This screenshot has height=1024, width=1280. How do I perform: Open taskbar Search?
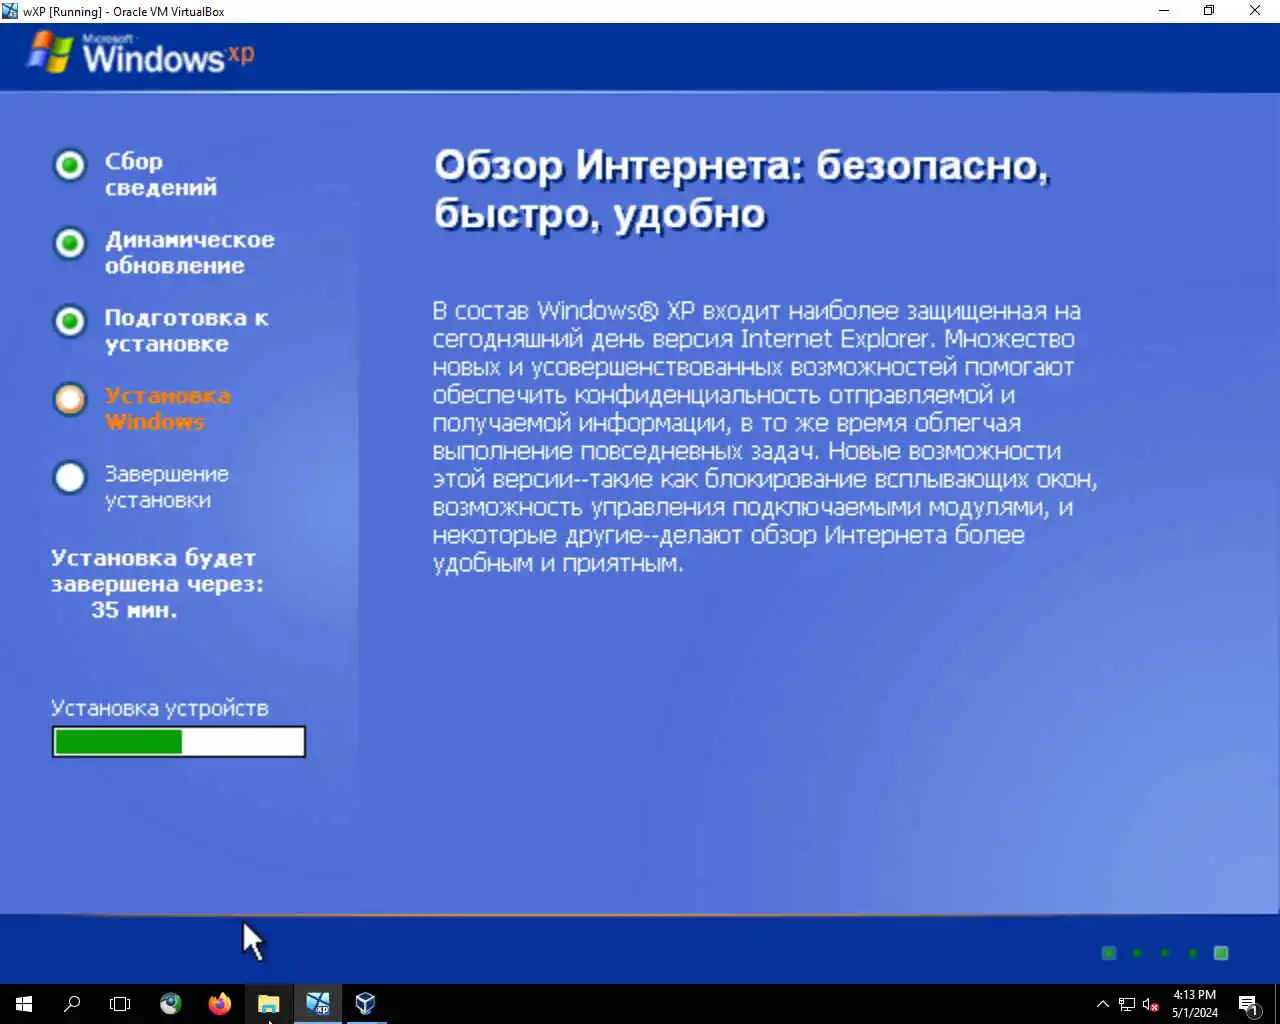[72, 1004]
